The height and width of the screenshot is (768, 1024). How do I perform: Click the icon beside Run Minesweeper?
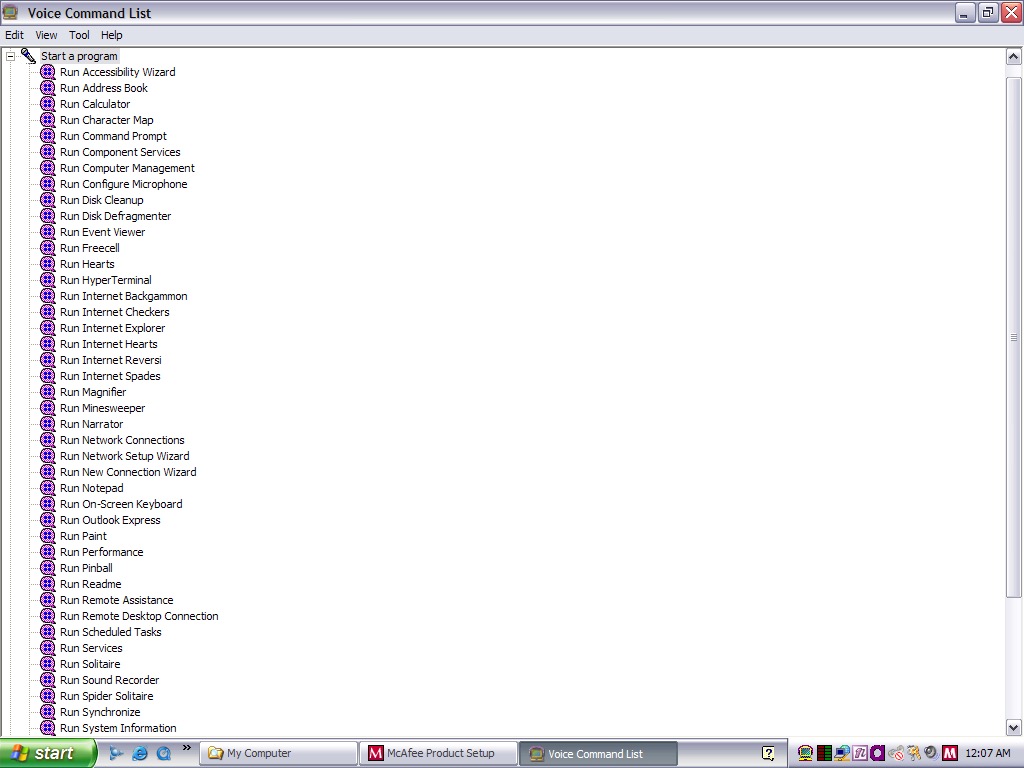coord(47,408)
